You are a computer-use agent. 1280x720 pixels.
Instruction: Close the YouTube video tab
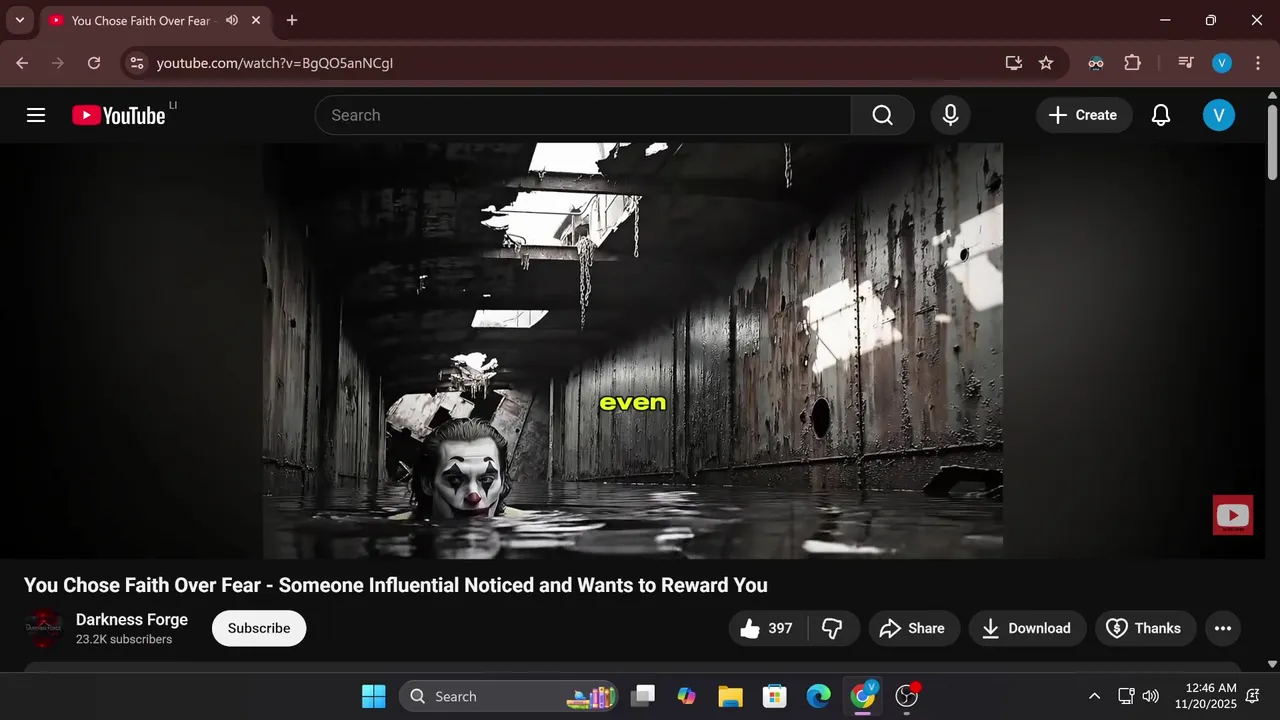257,20
